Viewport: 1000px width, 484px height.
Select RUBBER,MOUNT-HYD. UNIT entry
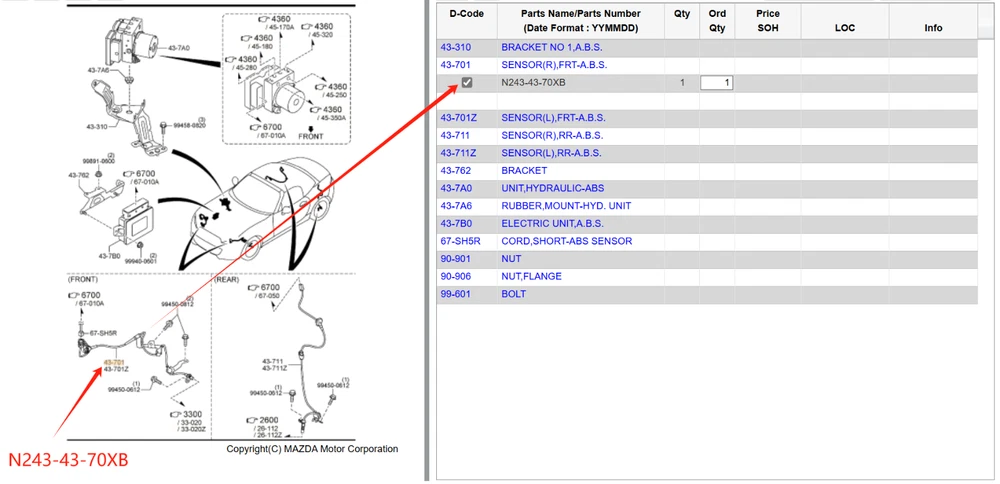click(566, 206)
